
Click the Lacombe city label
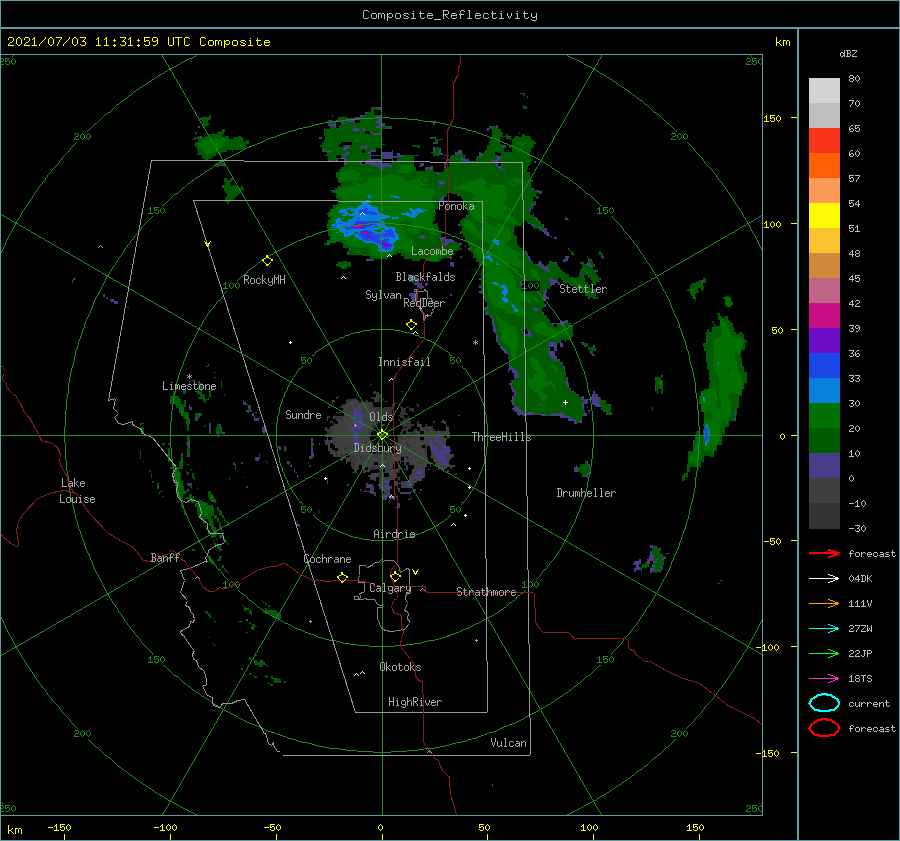(x=432, y=251)
